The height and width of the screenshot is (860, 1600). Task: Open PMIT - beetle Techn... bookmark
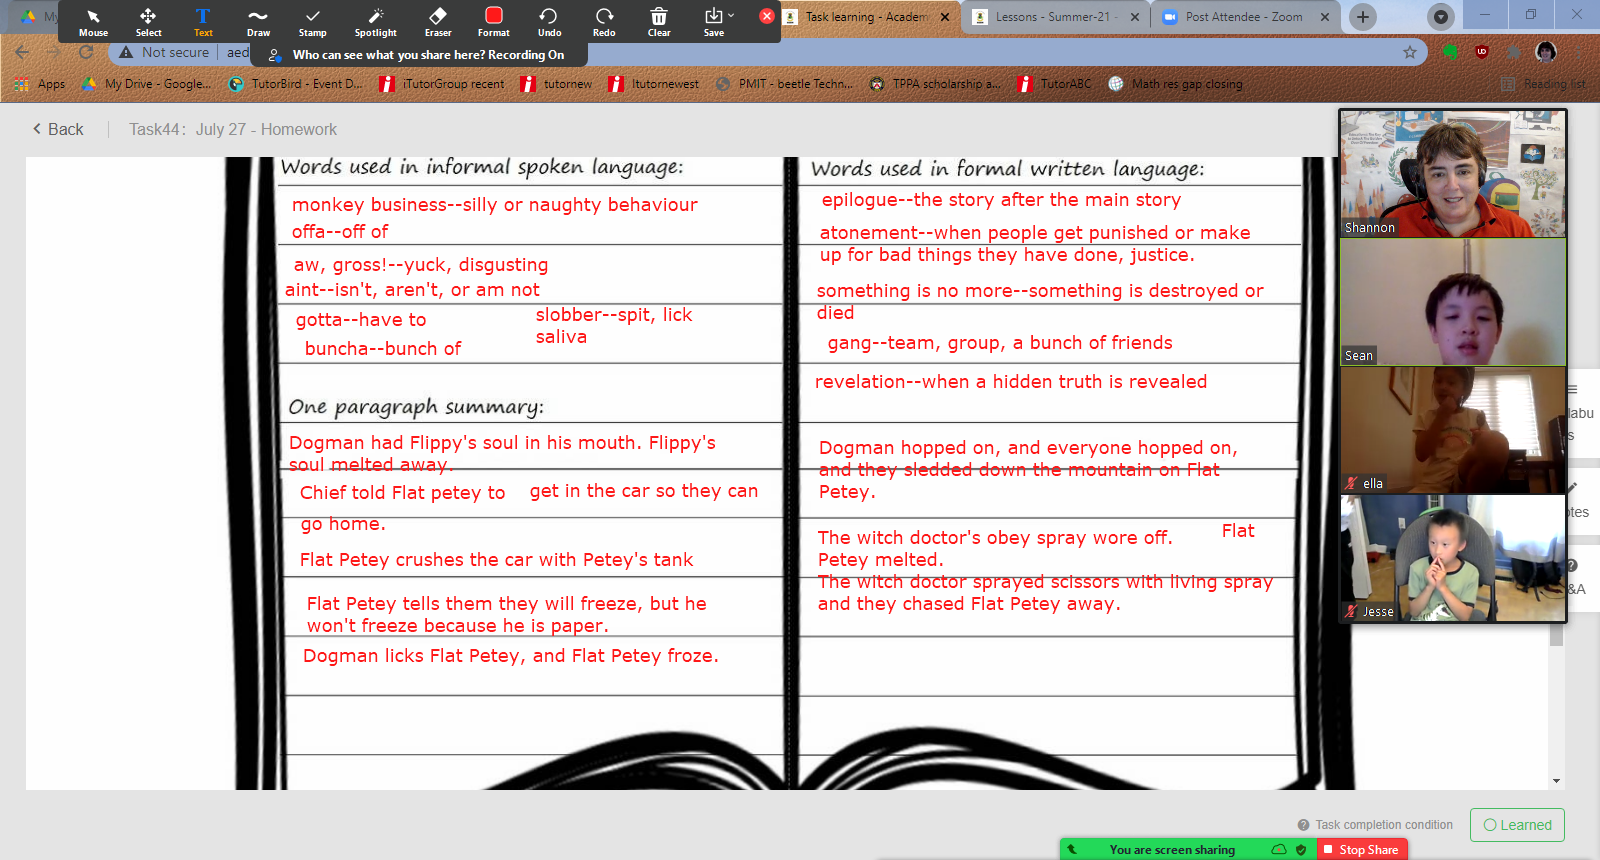click(x=785, y=84)
